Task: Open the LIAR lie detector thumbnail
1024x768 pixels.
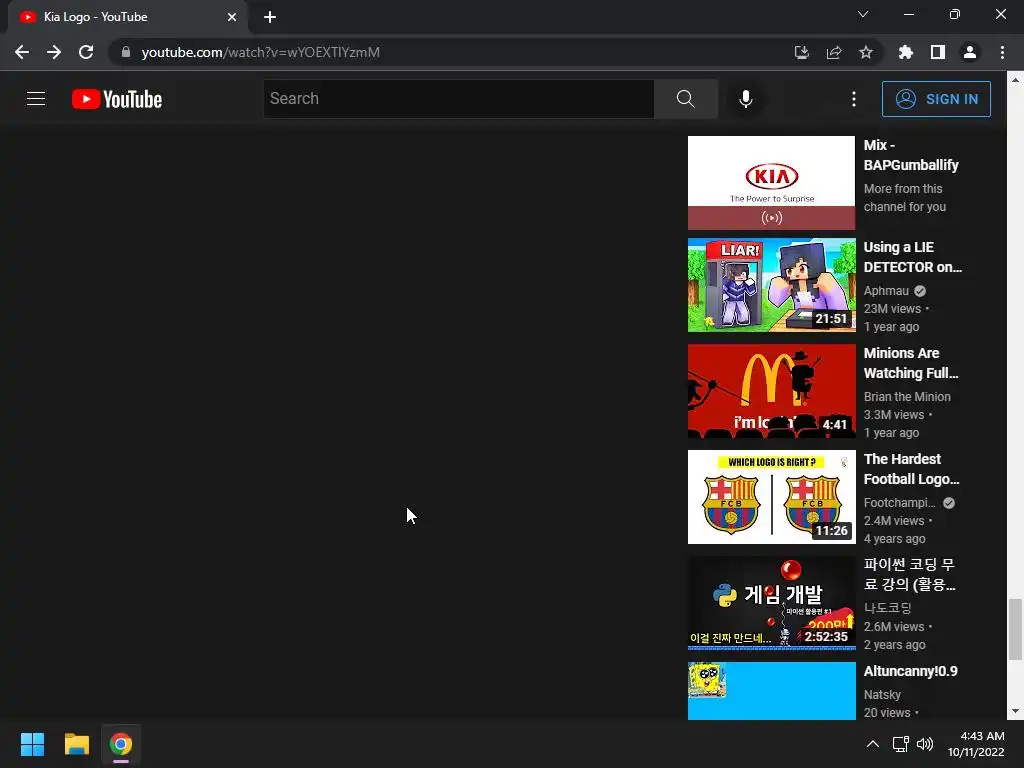Action: [771, 285]
